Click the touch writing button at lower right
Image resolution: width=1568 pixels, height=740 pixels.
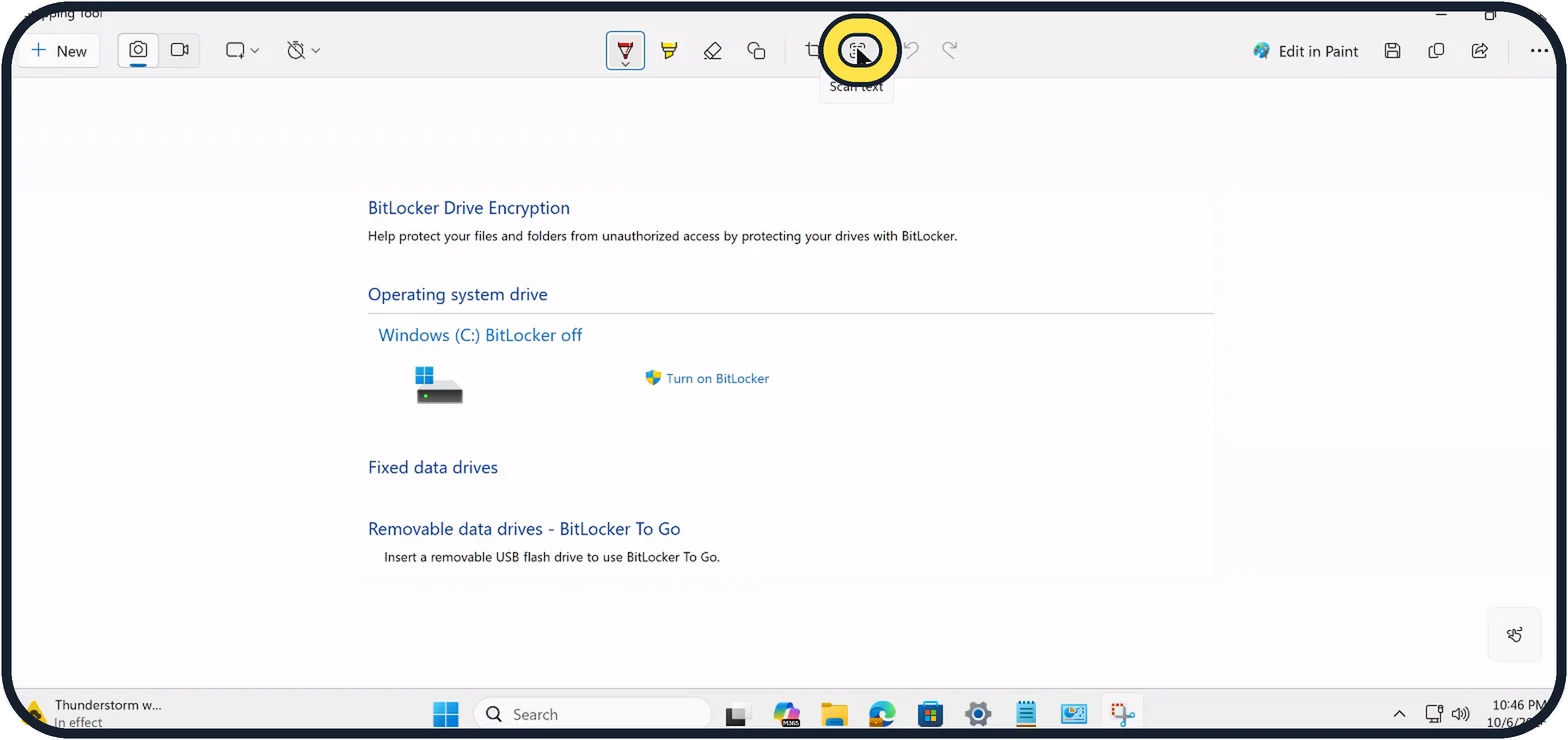click(x=1515, y=634)
